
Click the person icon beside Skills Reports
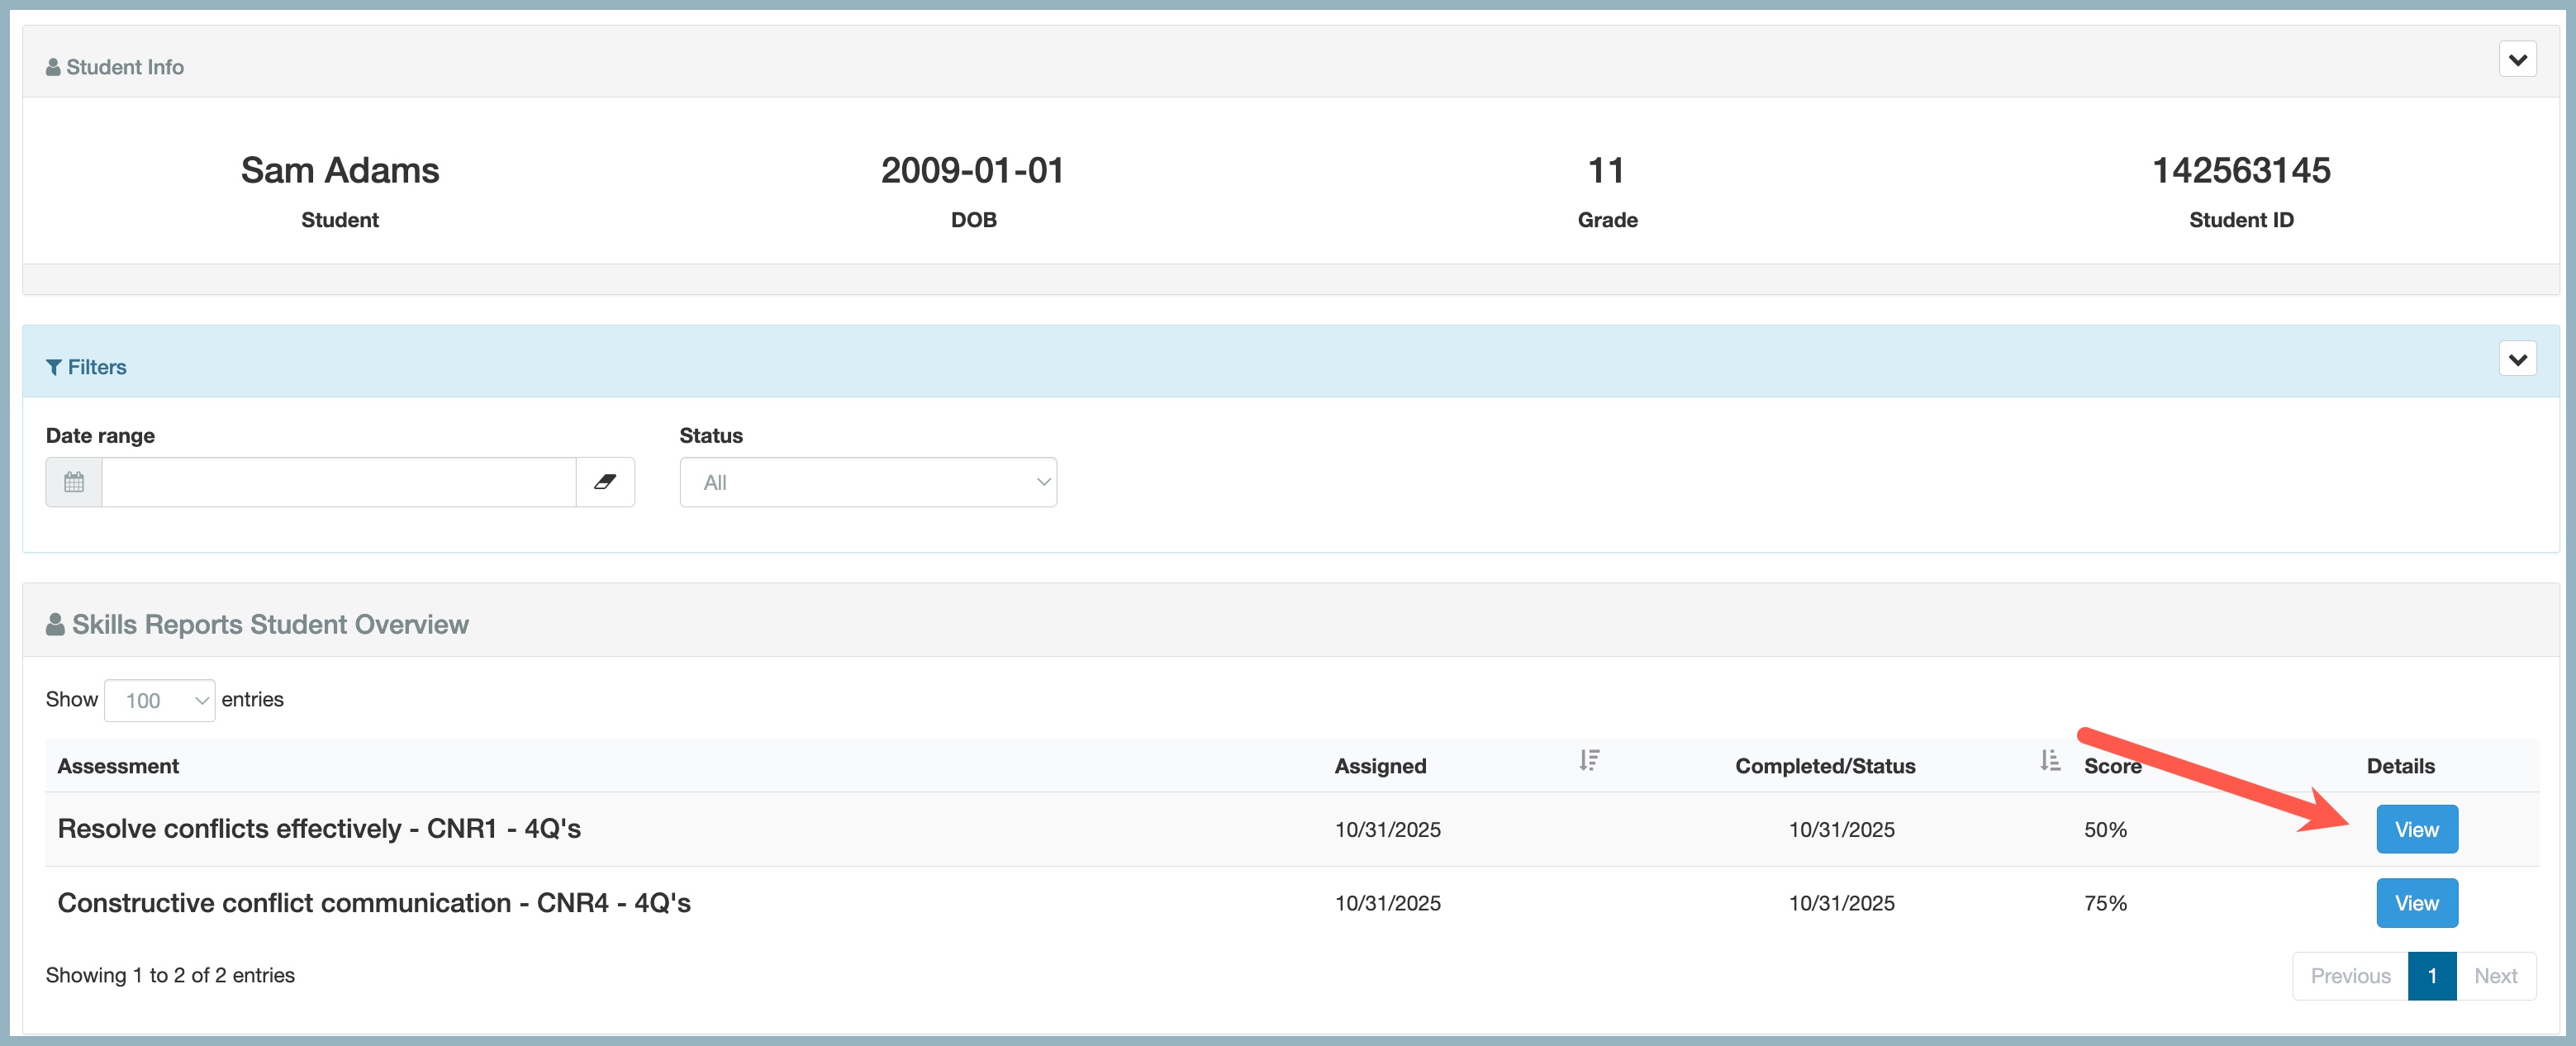click(55, 625)
